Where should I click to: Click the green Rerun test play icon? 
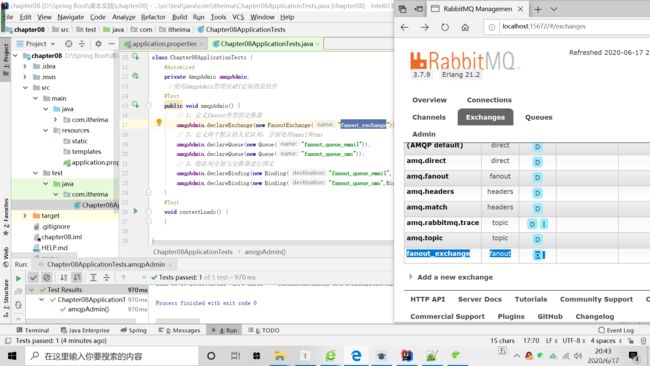[x=18, y=278]
